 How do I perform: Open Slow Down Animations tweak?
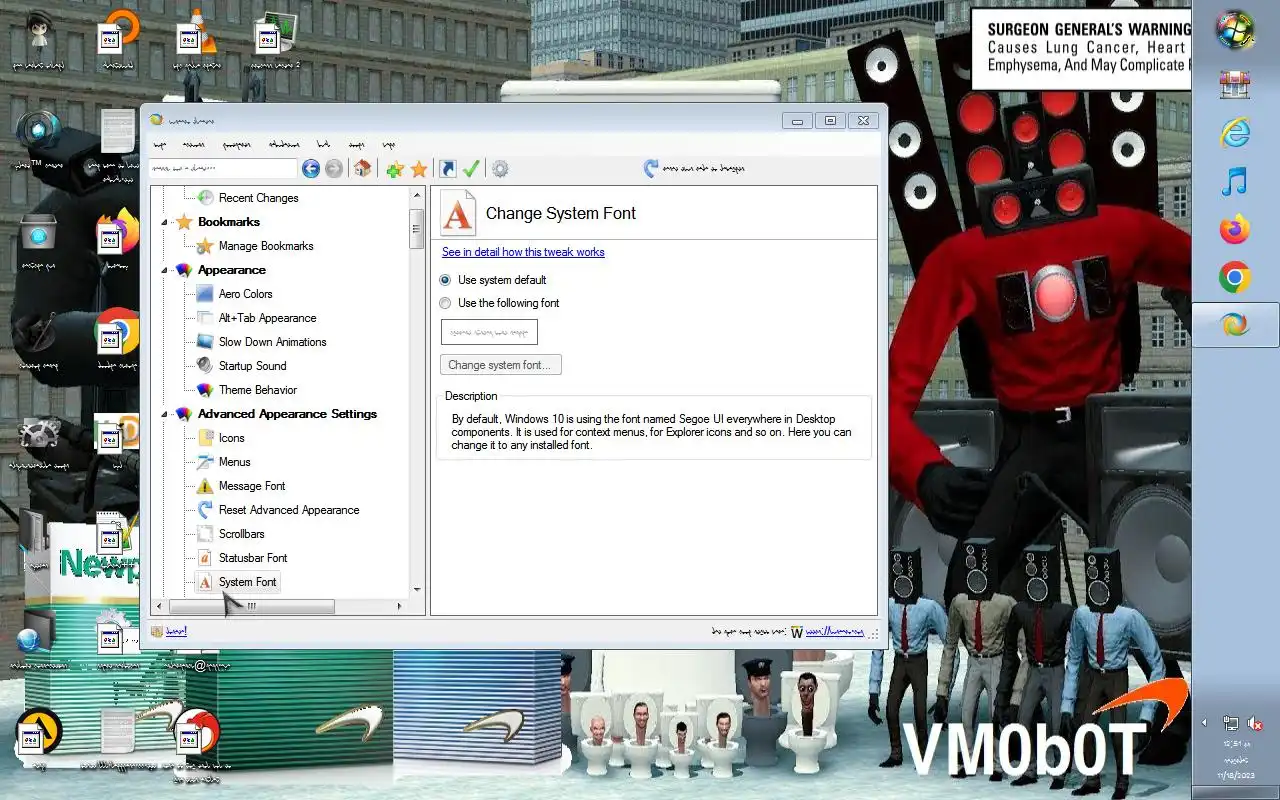pyautogui.click(x=272, y=342)
